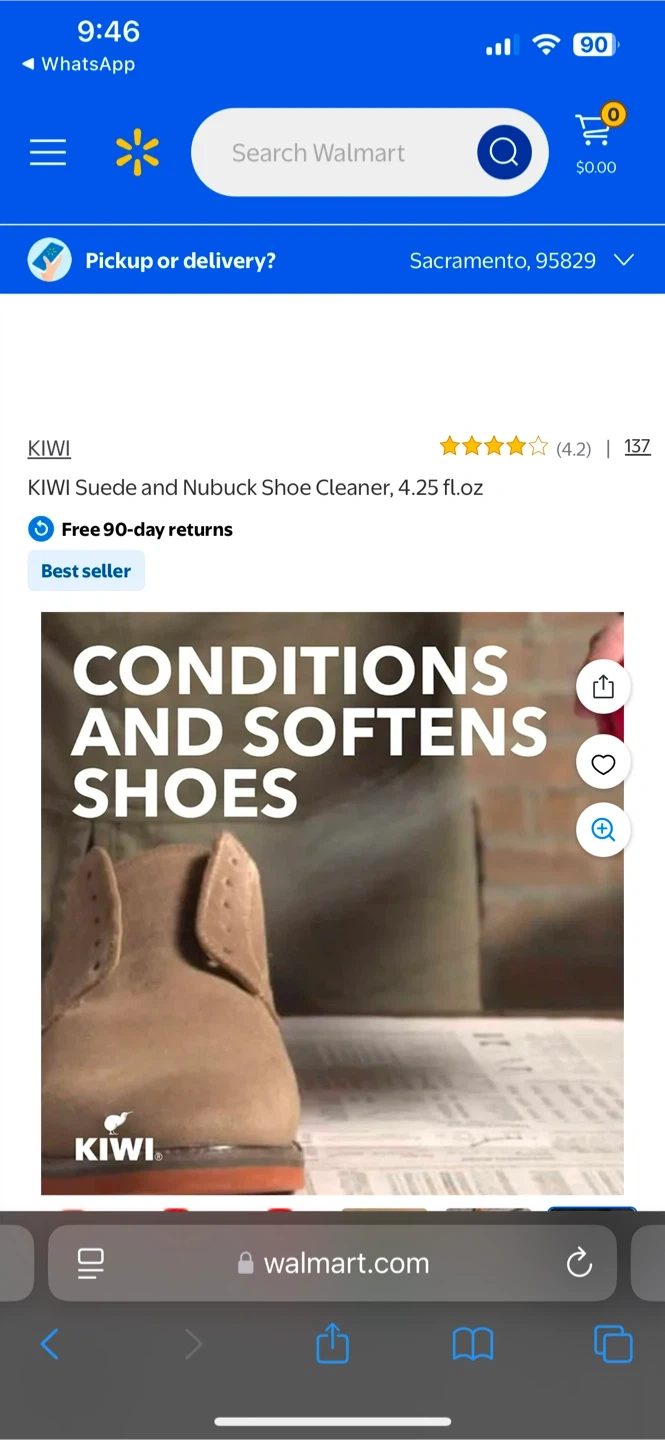Zoom the product image with magnifier icon
Screen dimensions: 665x1440
coord(603,830)
